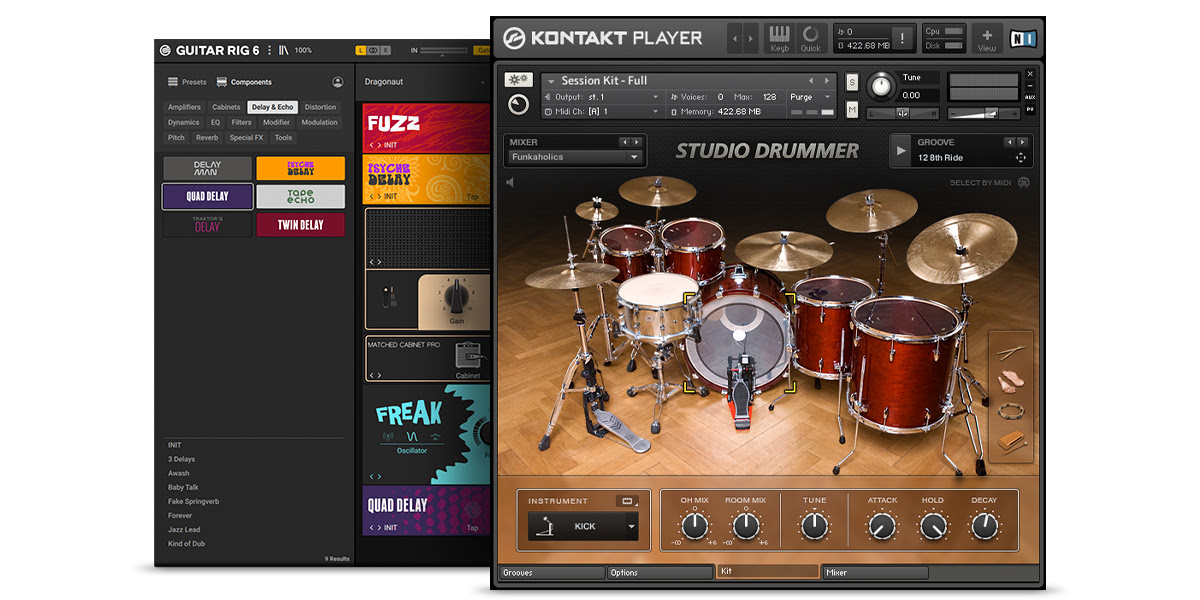Click the instrument volume slider
Screen dimensions: 1200x600
pyautogui.click(x=986, y=113)
